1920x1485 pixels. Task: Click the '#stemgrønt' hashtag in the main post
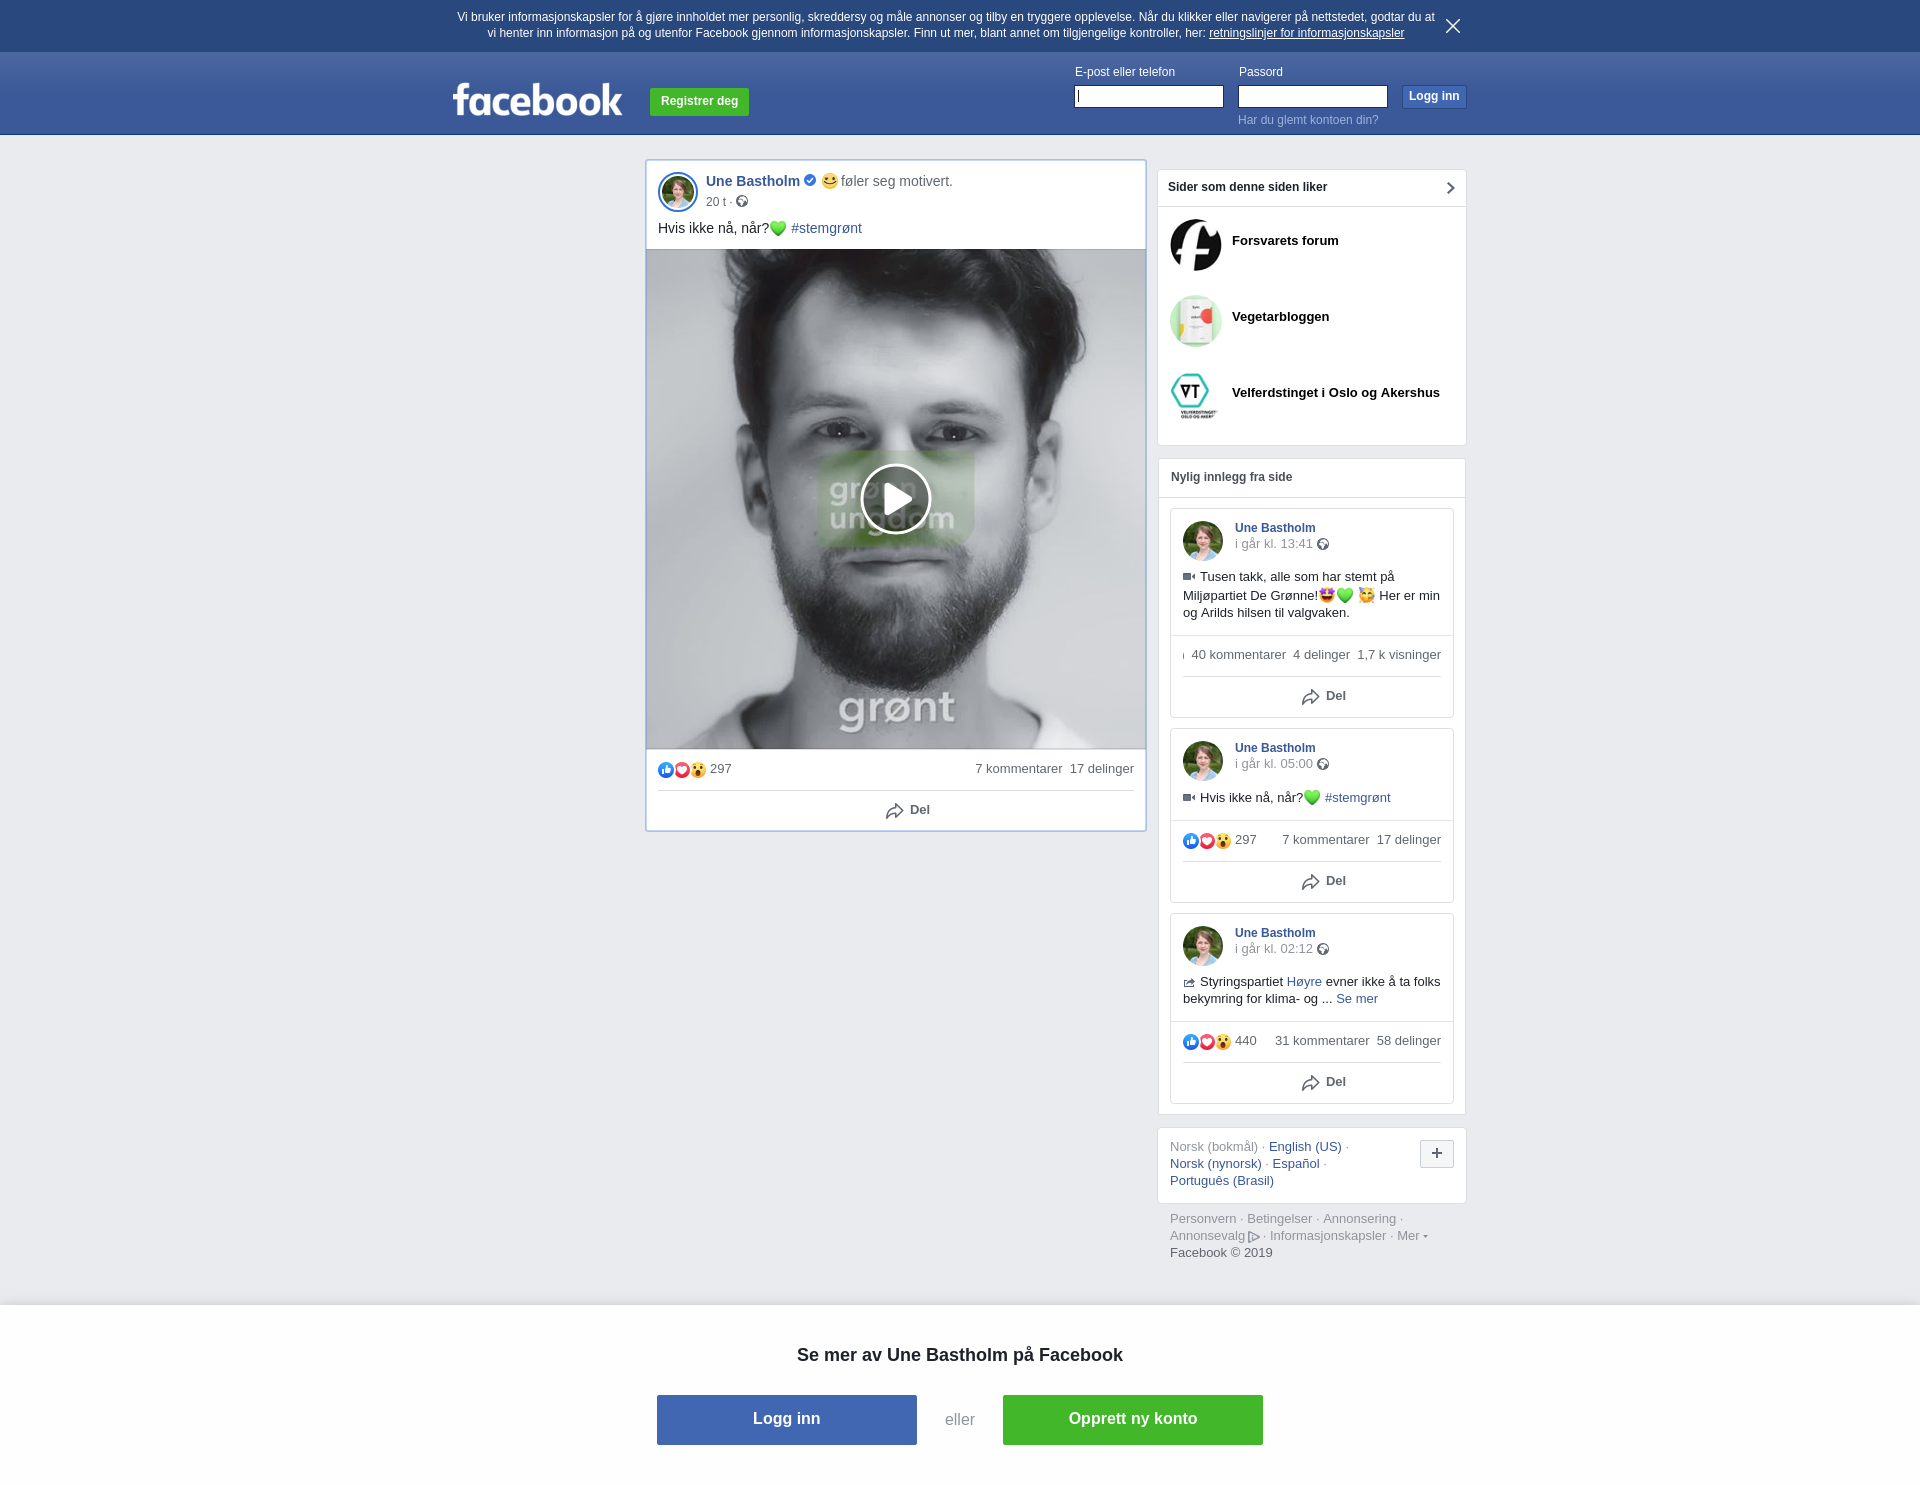click(x=826, y=229)
